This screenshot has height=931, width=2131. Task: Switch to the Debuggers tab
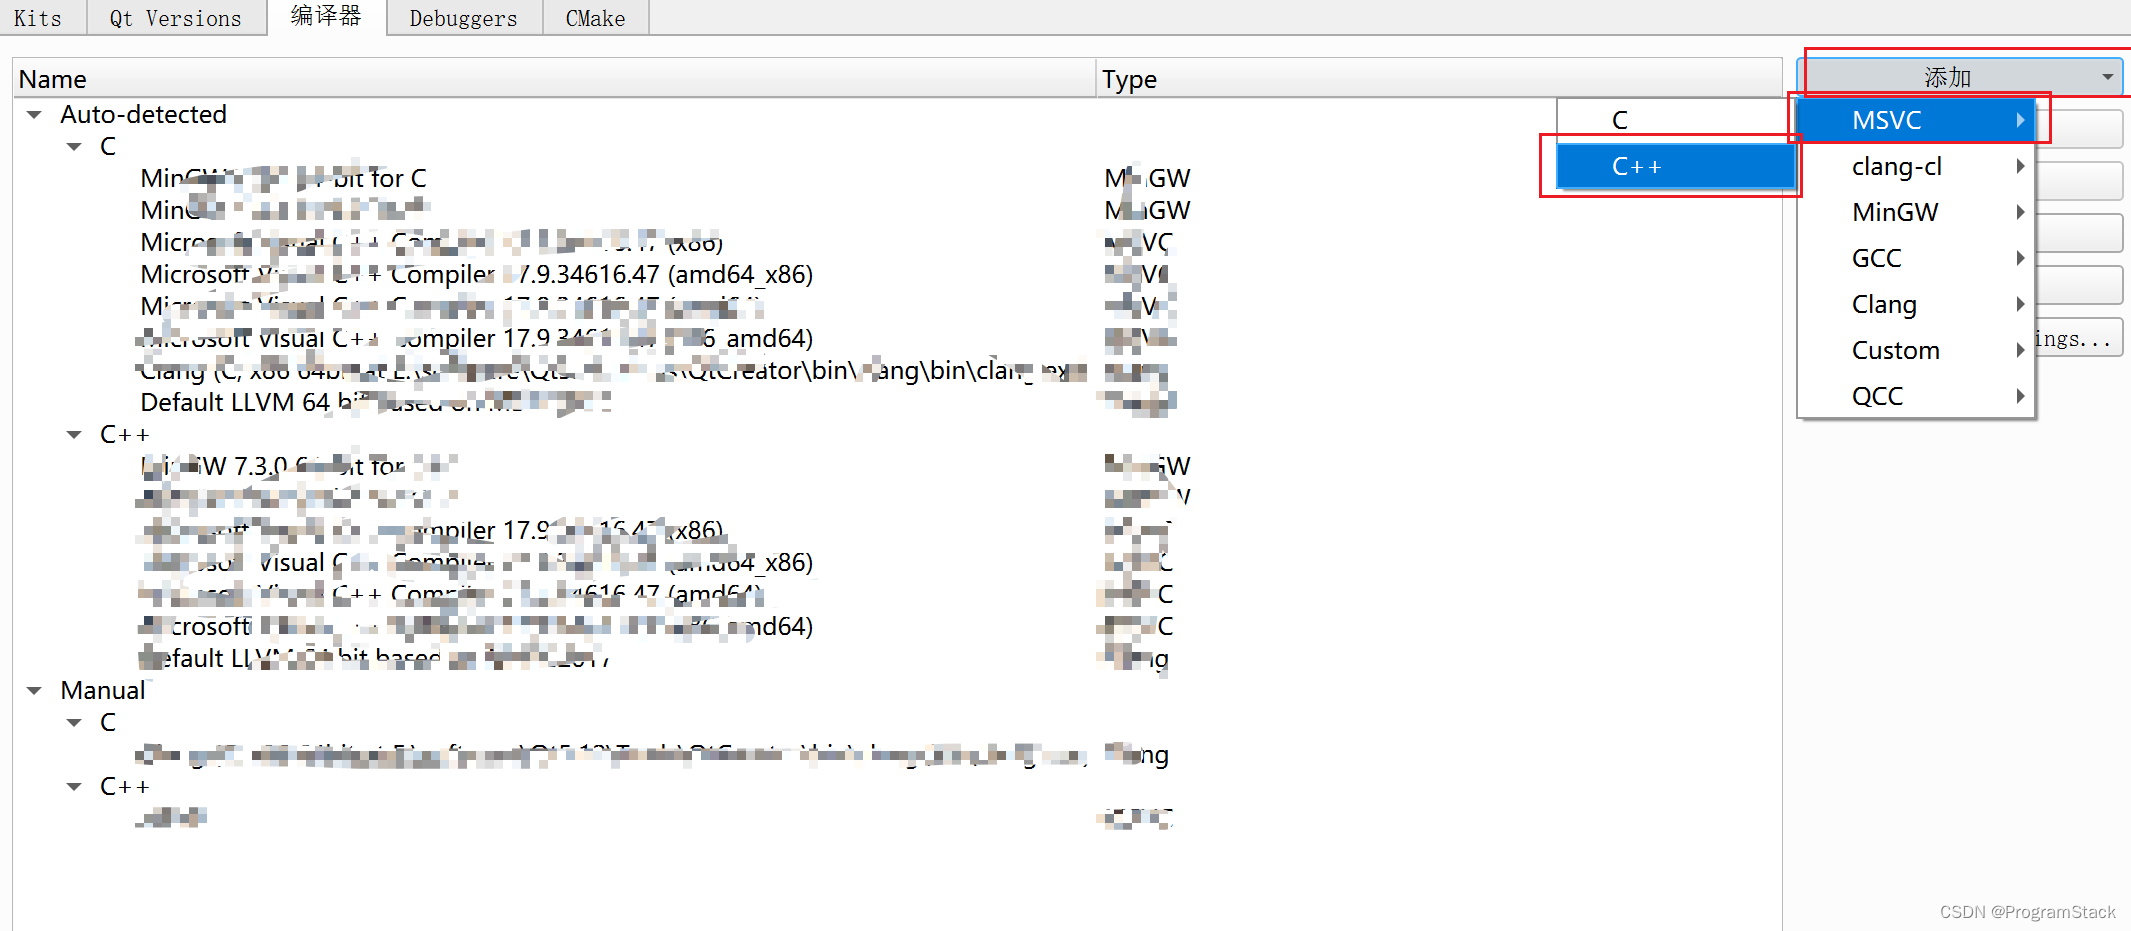click(463, 17)
